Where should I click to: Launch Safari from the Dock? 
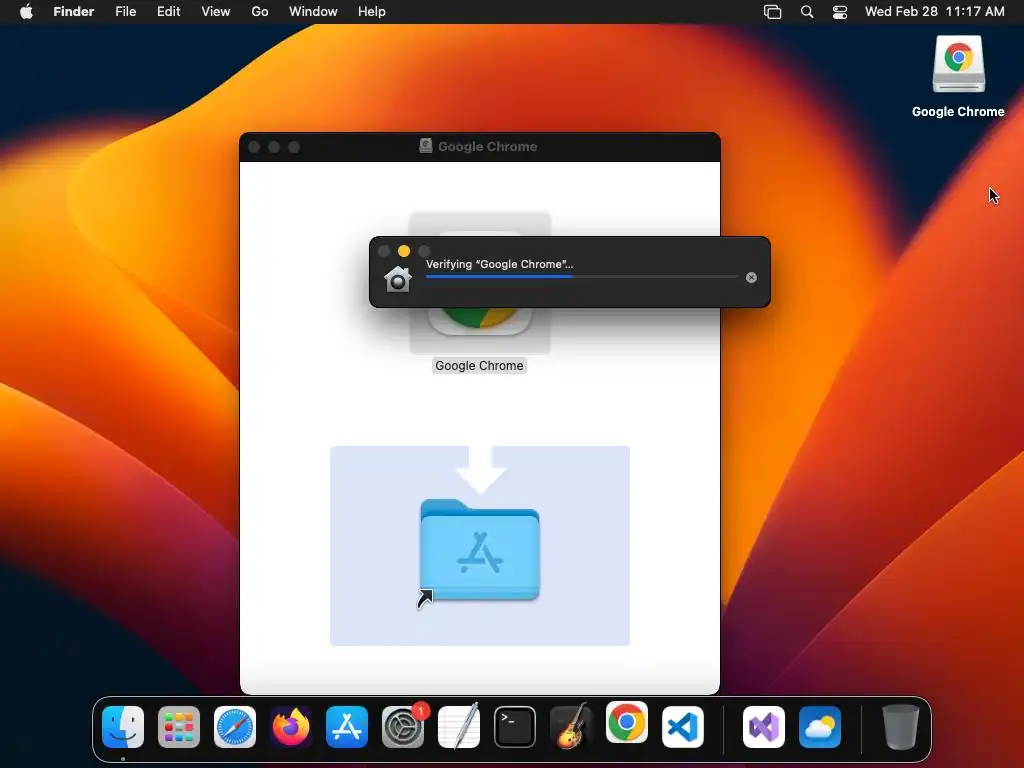(x=234, y=727)
